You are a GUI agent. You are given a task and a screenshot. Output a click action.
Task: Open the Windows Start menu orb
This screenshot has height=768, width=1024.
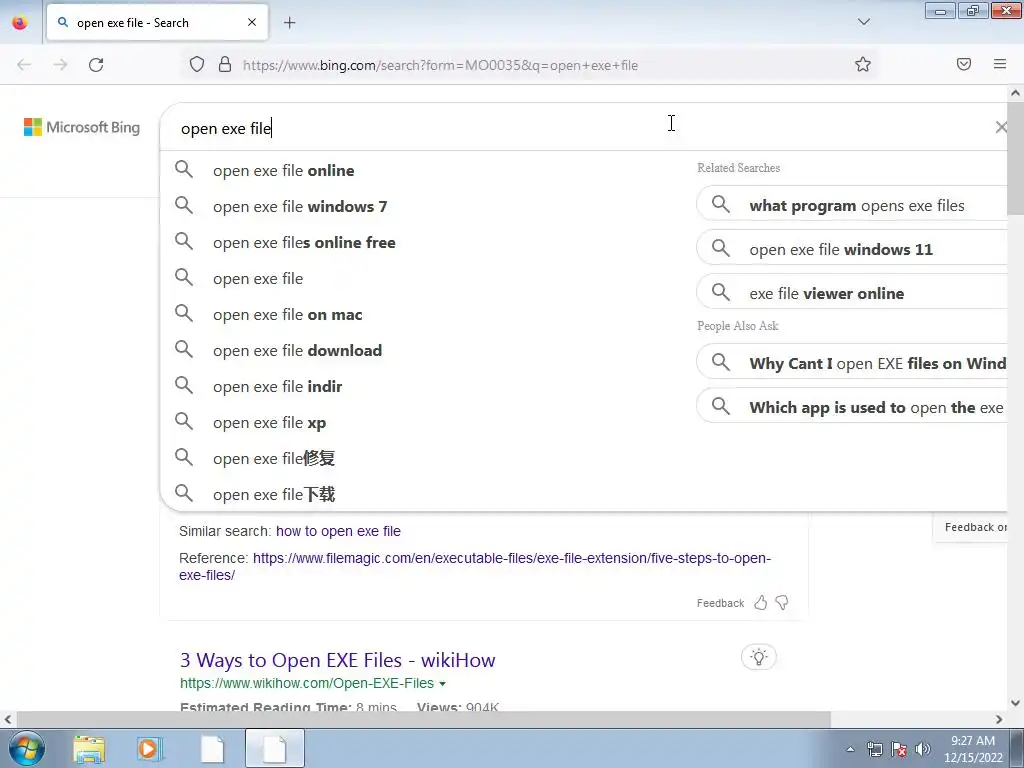coord(27,748)
